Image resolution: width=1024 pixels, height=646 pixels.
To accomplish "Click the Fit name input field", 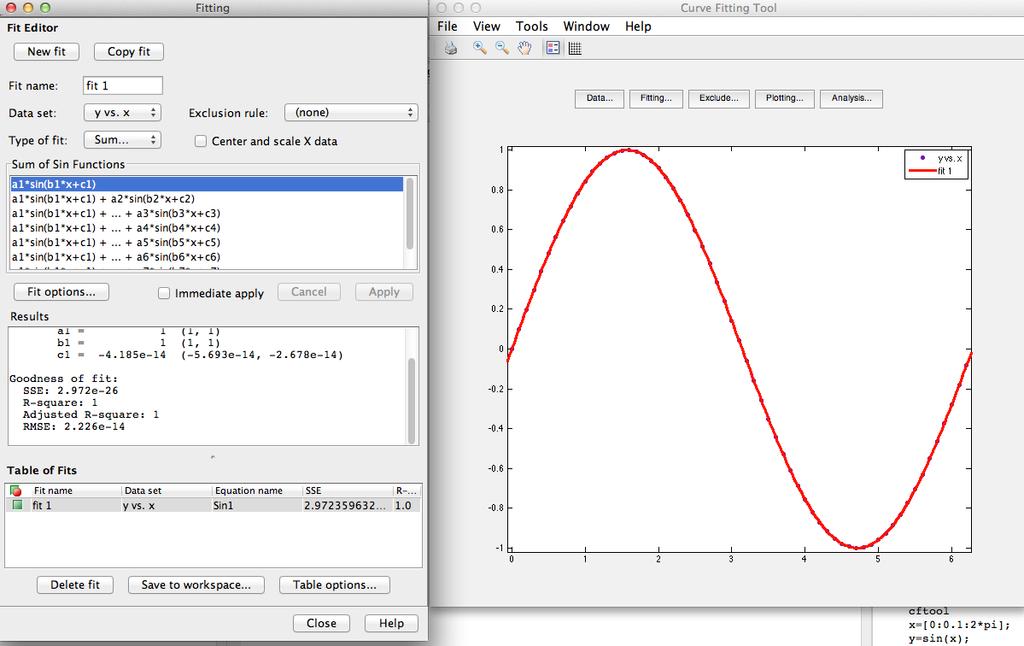I will point(123,86).
